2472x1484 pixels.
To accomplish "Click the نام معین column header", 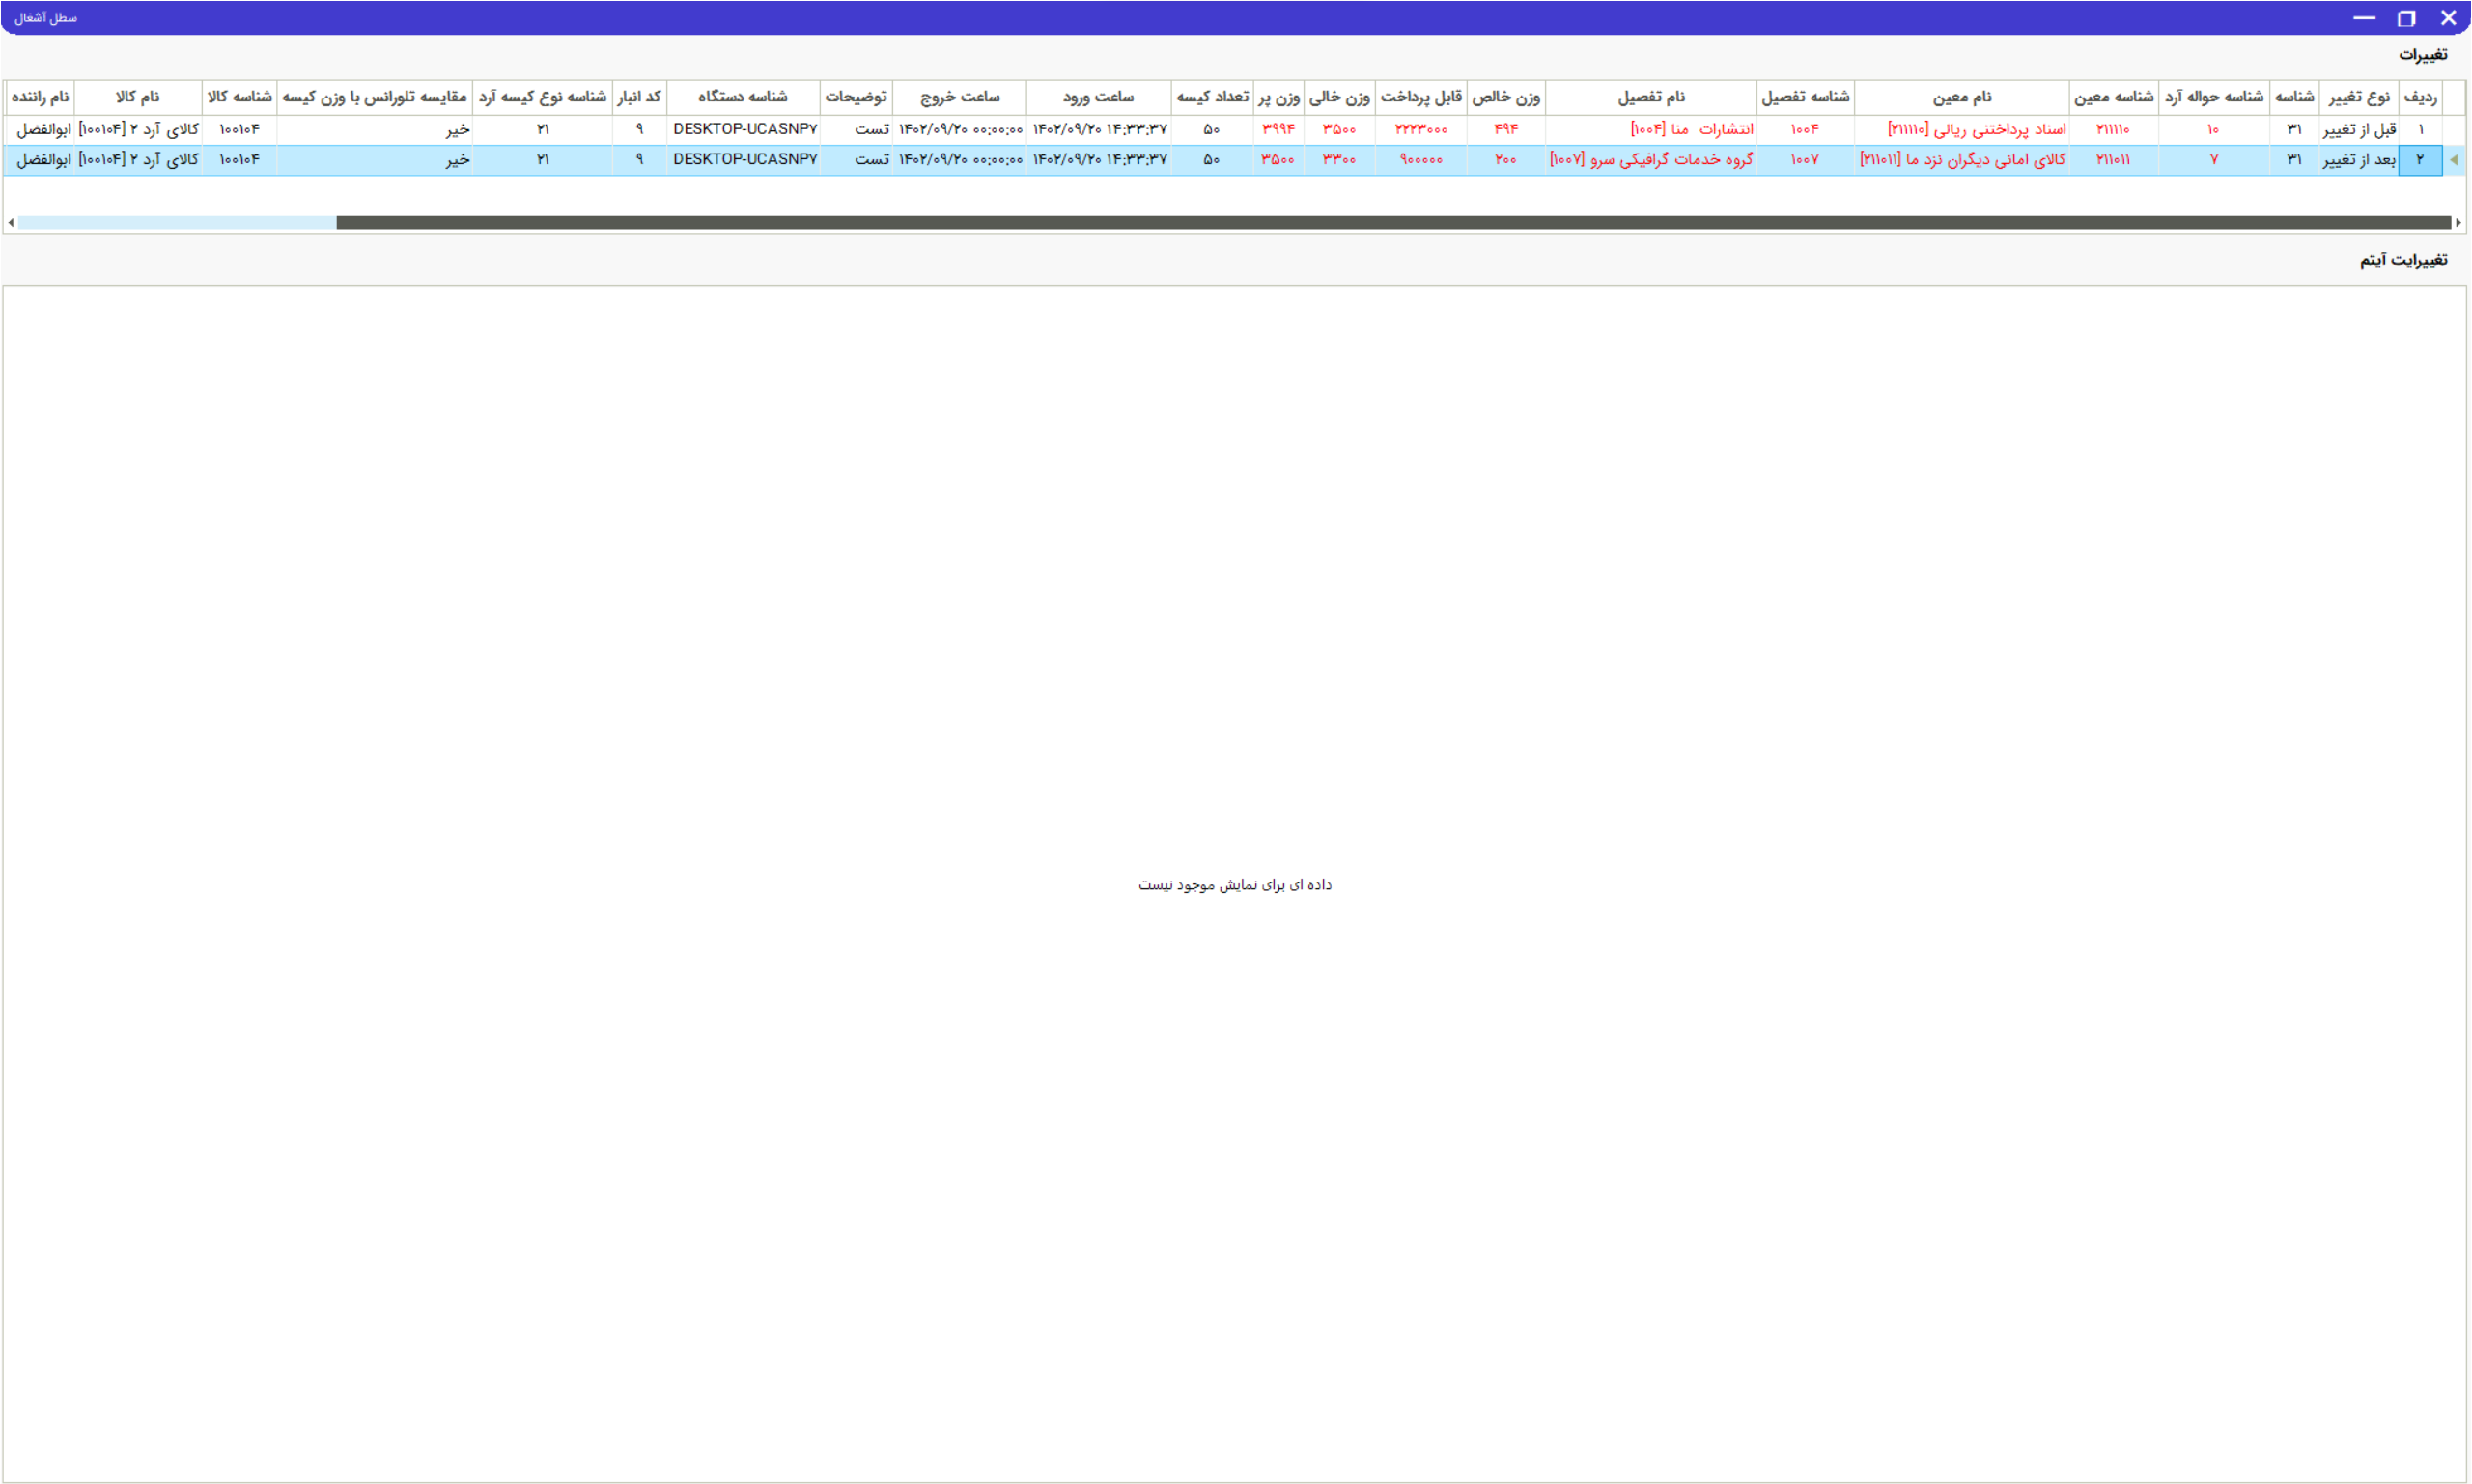I will [1961, 97].
